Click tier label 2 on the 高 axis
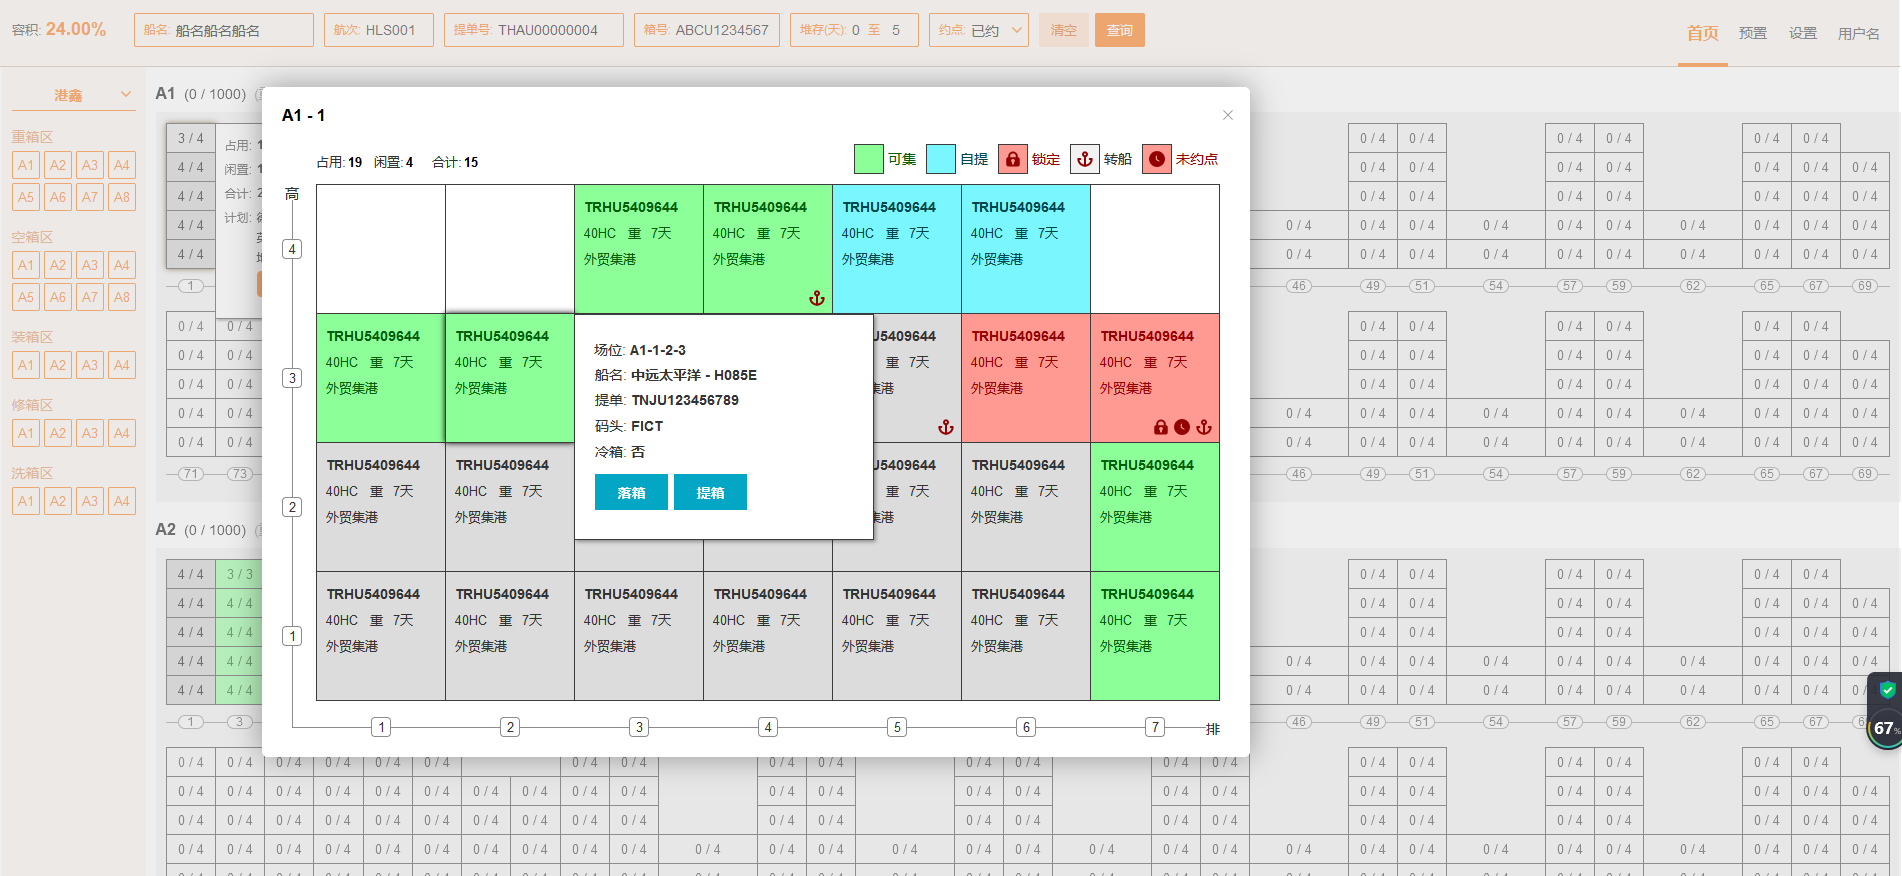 coord(292,507)
